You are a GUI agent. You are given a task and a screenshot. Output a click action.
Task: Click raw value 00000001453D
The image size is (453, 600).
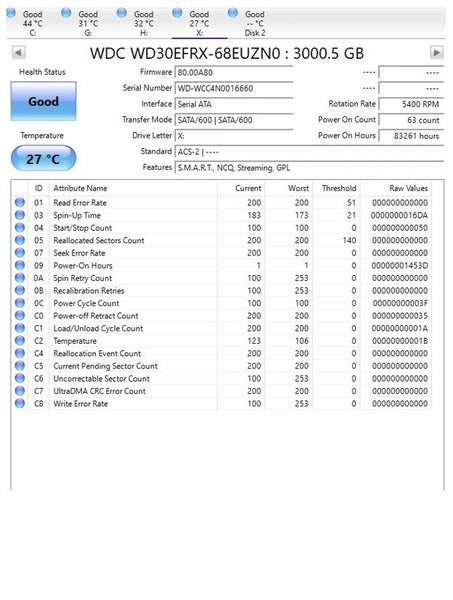coord(399,266)
